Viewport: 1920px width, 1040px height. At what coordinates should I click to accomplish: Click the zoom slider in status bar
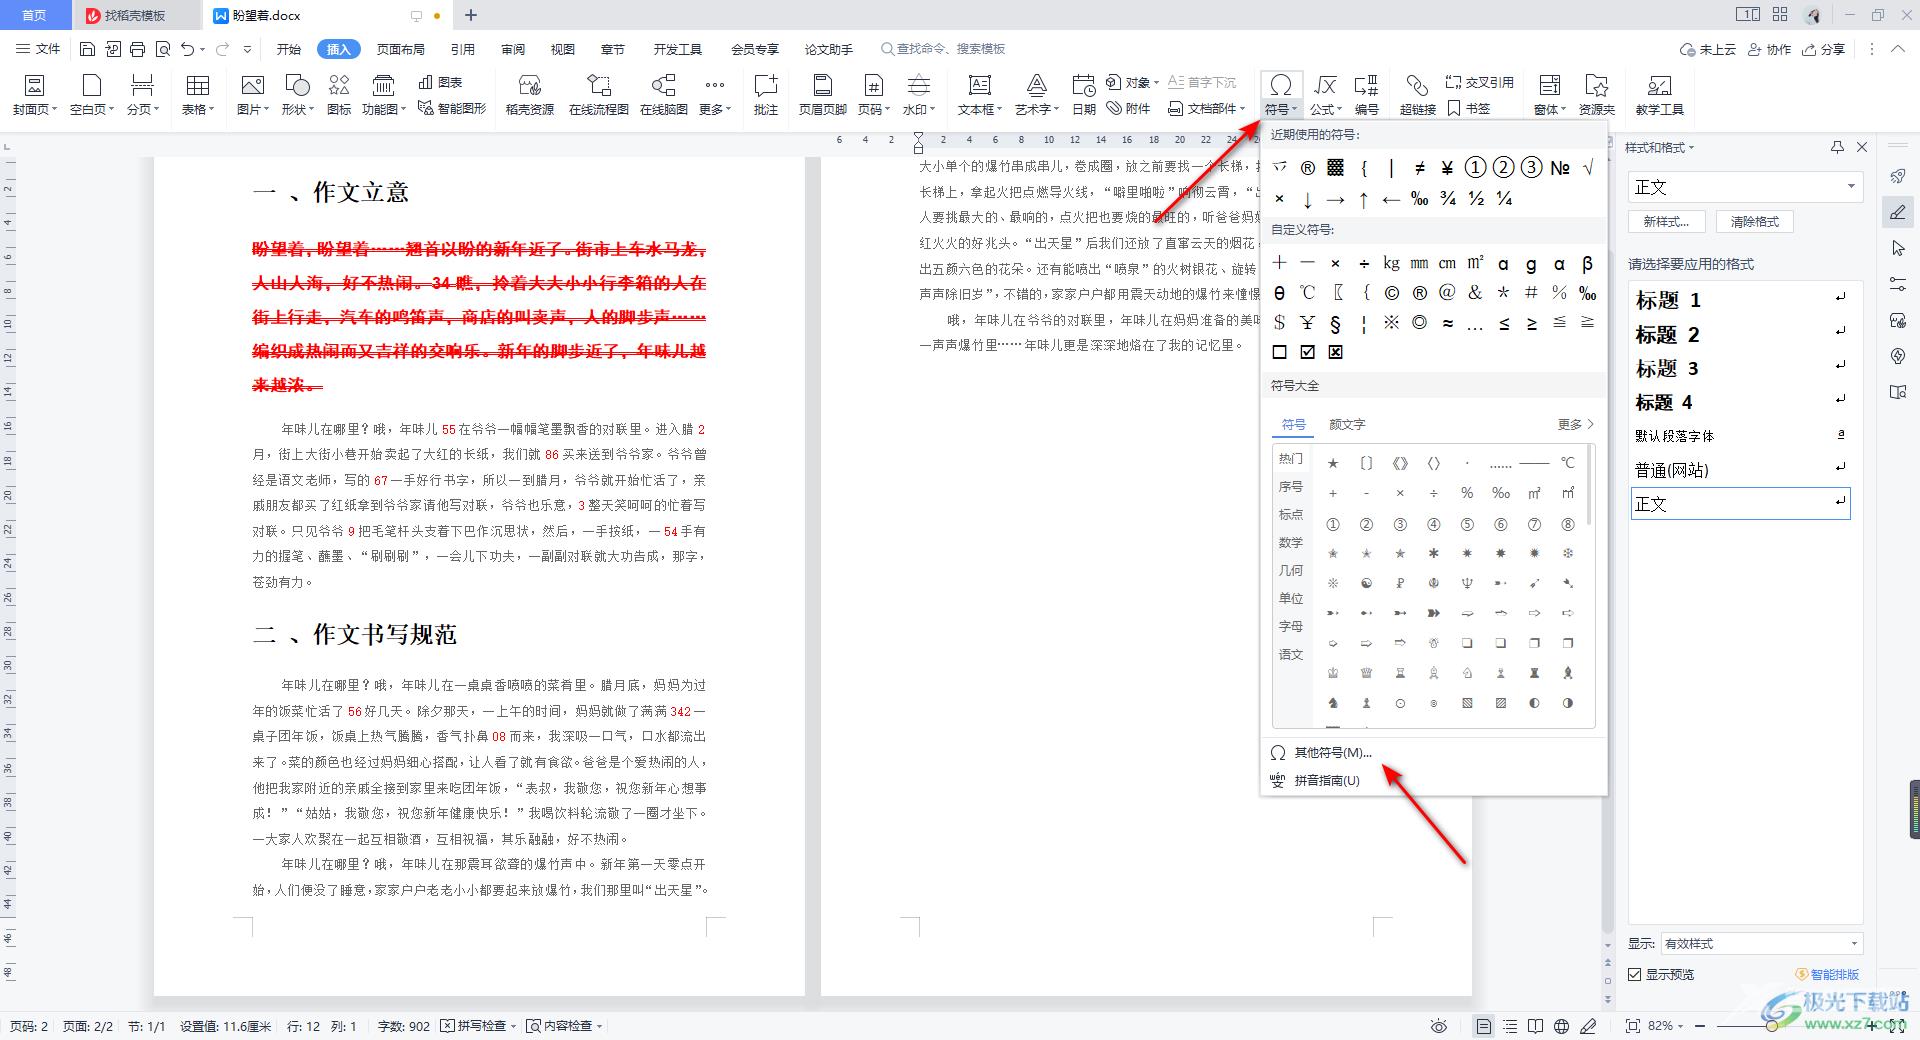tap(1772, 1026)
